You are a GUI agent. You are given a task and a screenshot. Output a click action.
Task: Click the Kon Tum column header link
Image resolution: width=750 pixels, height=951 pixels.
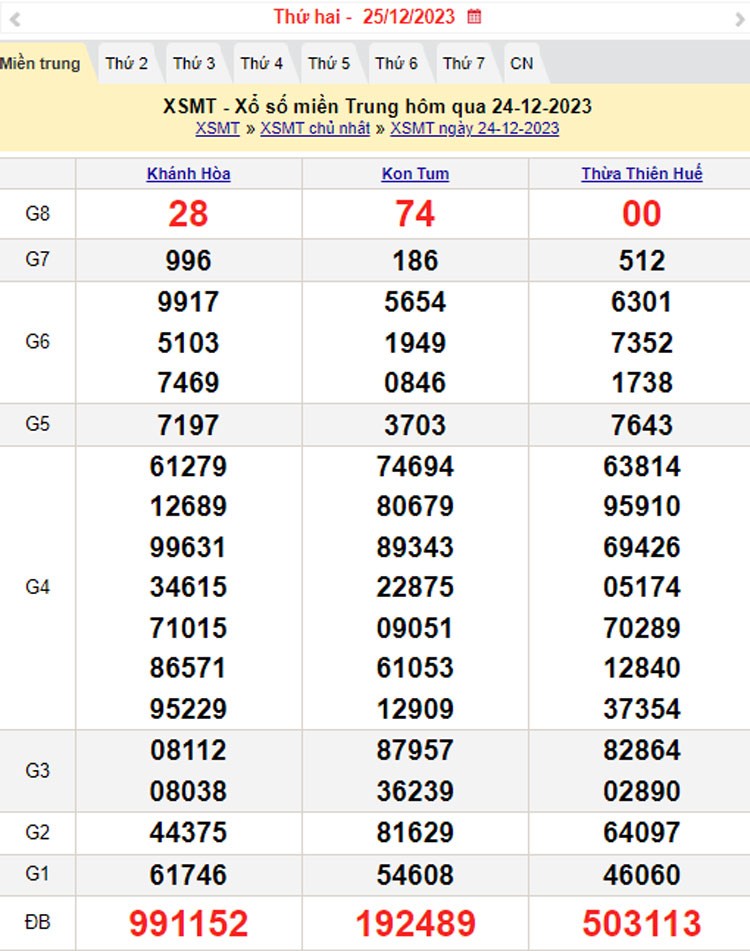[415, 174]
